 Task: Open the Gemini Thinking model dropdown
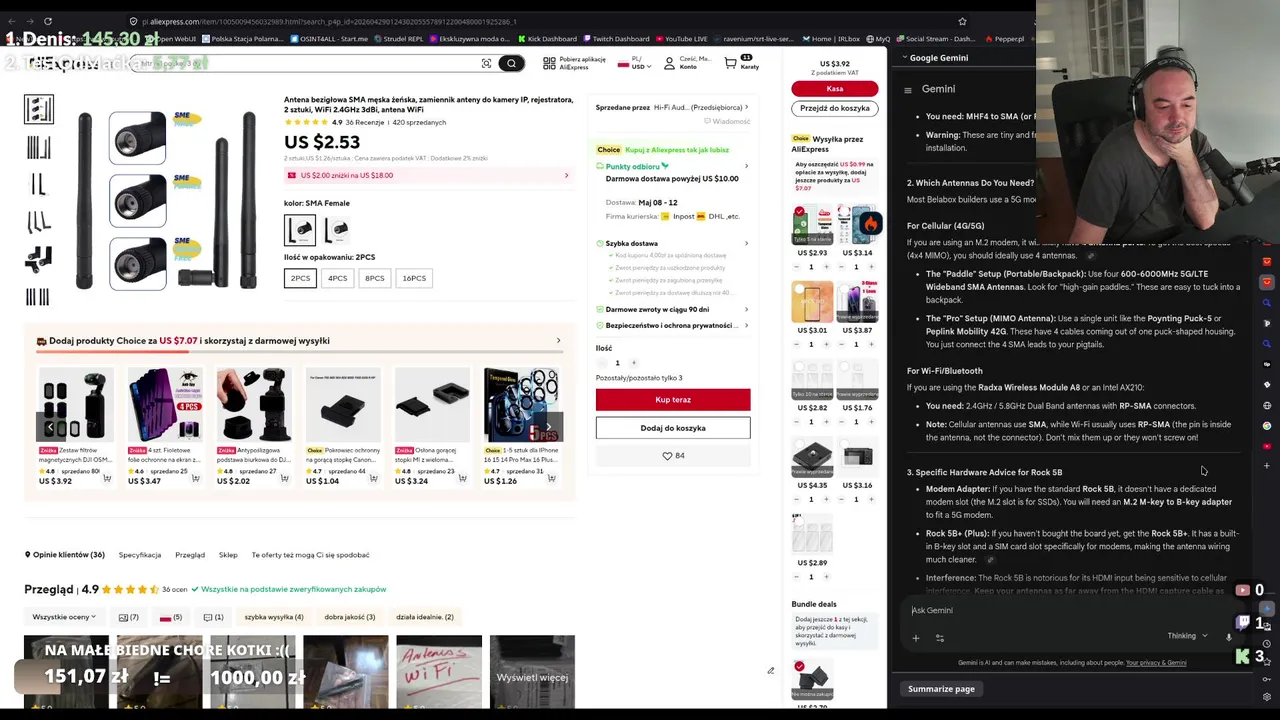(x=1187, y=636)
